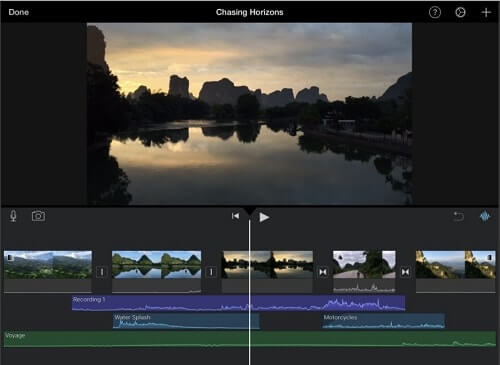Tap the Chasing Horizons project title
Image resolution: width=500 pixels, height=365 pixels.
249,12
